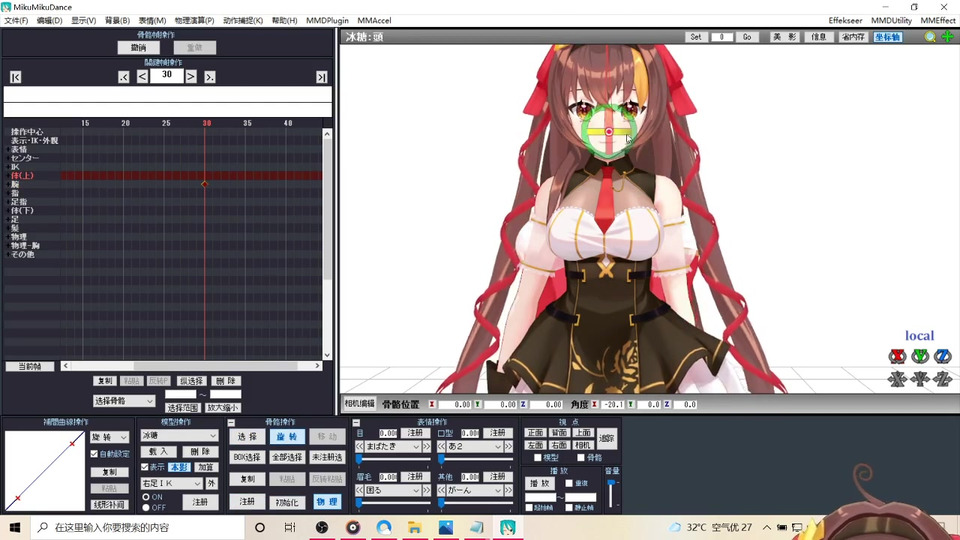
Task: Click previous other morph << arrow beside がーん
Action: tap(441, 490)
